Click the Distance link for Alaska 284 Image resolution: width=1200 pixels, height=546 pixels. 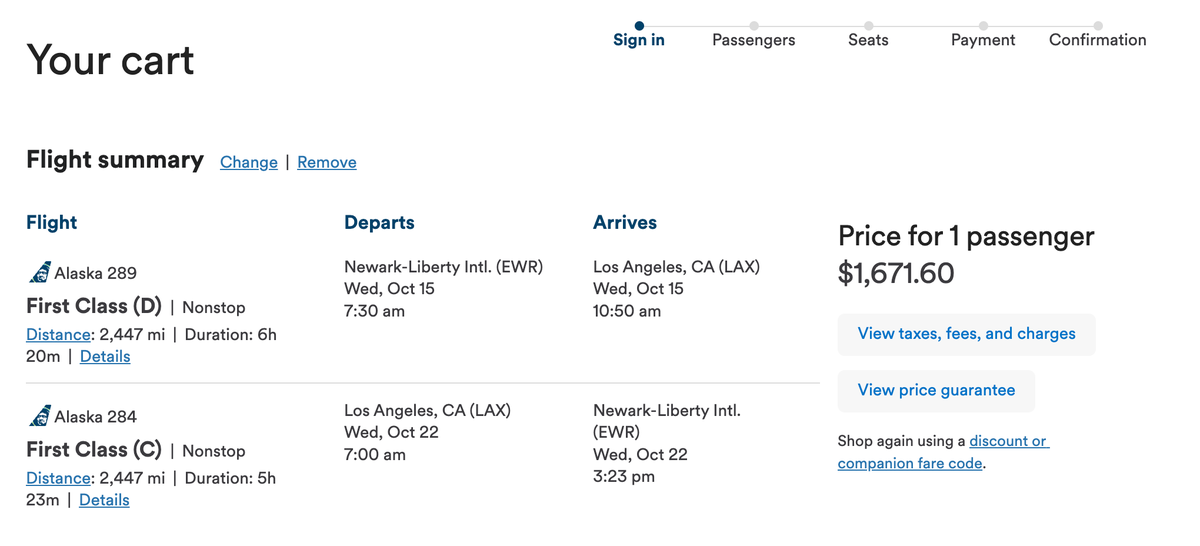tap(59, 478)
